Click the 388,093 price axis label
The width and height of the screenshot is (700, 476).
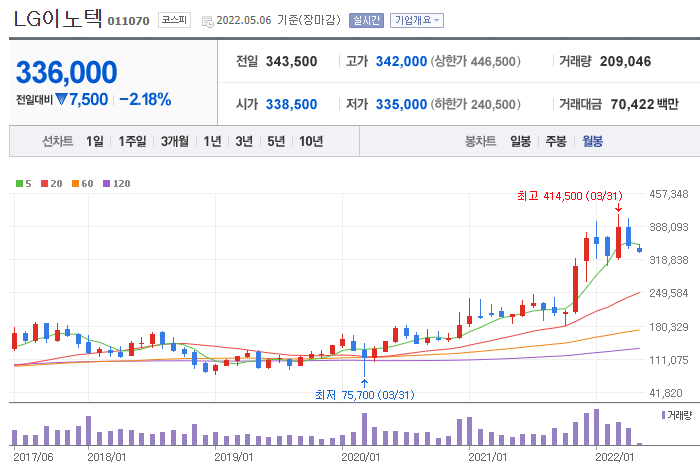[669, 227]
